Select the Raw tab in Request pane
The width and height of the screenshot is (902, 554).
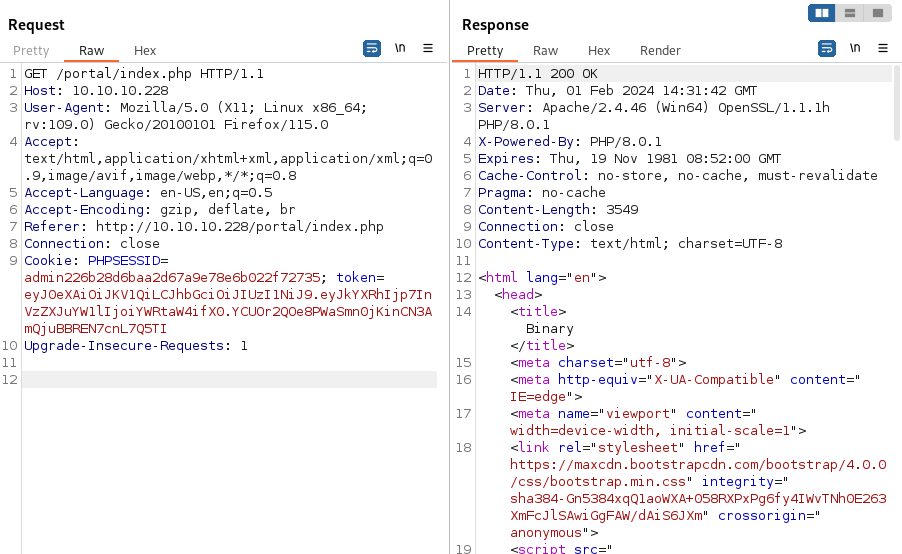click(91, 51)
